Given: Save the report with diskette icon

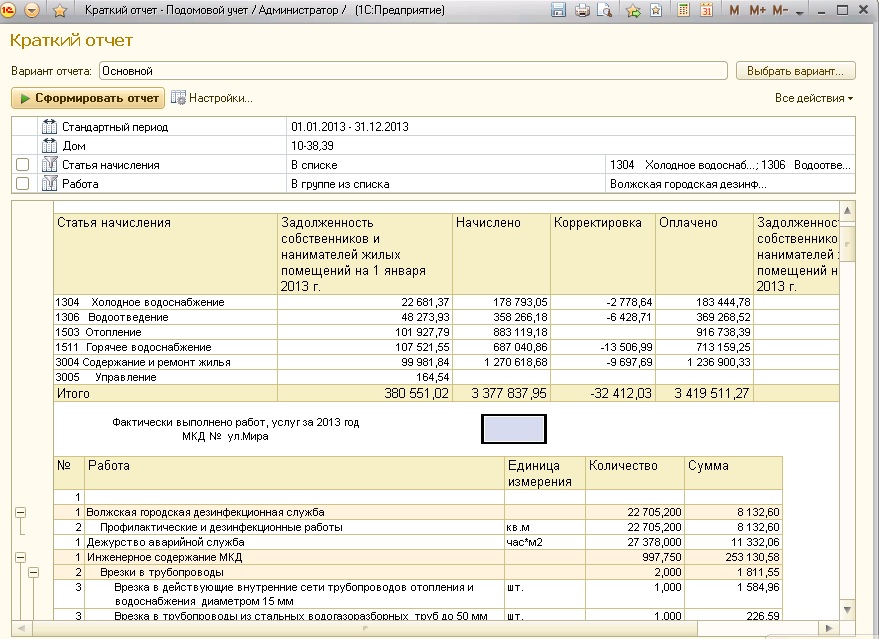Looking at the screenshot, I should (558, 10).
